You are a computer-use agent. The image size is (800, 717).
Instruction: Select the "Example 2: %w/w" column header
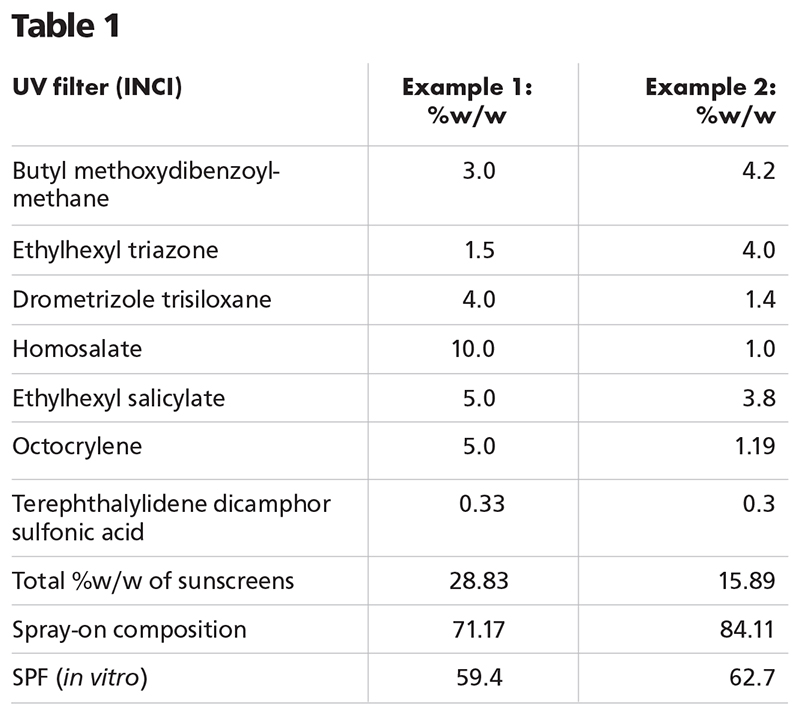(x=710, y=101)
